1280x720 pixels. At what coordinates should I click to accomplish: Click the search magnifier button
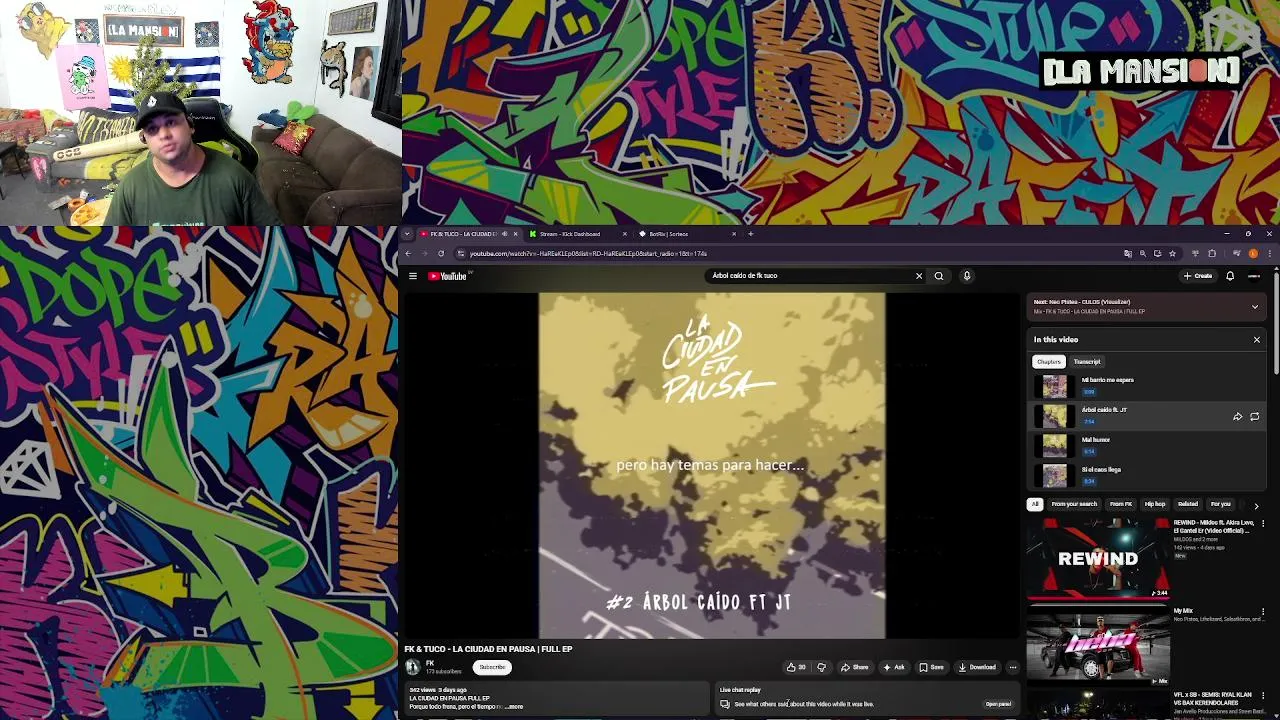(939, 276)
